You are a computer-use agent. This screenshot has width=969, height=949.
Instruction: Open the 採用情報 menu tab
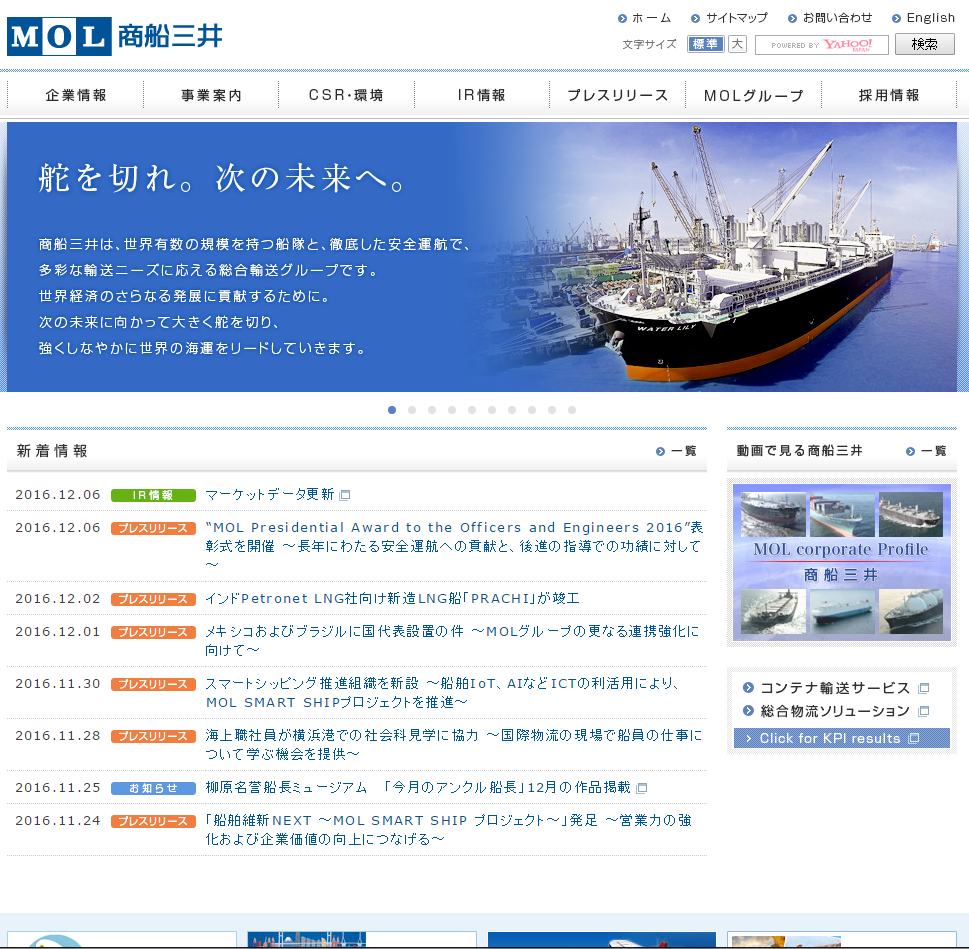click(x=889, y=96)
